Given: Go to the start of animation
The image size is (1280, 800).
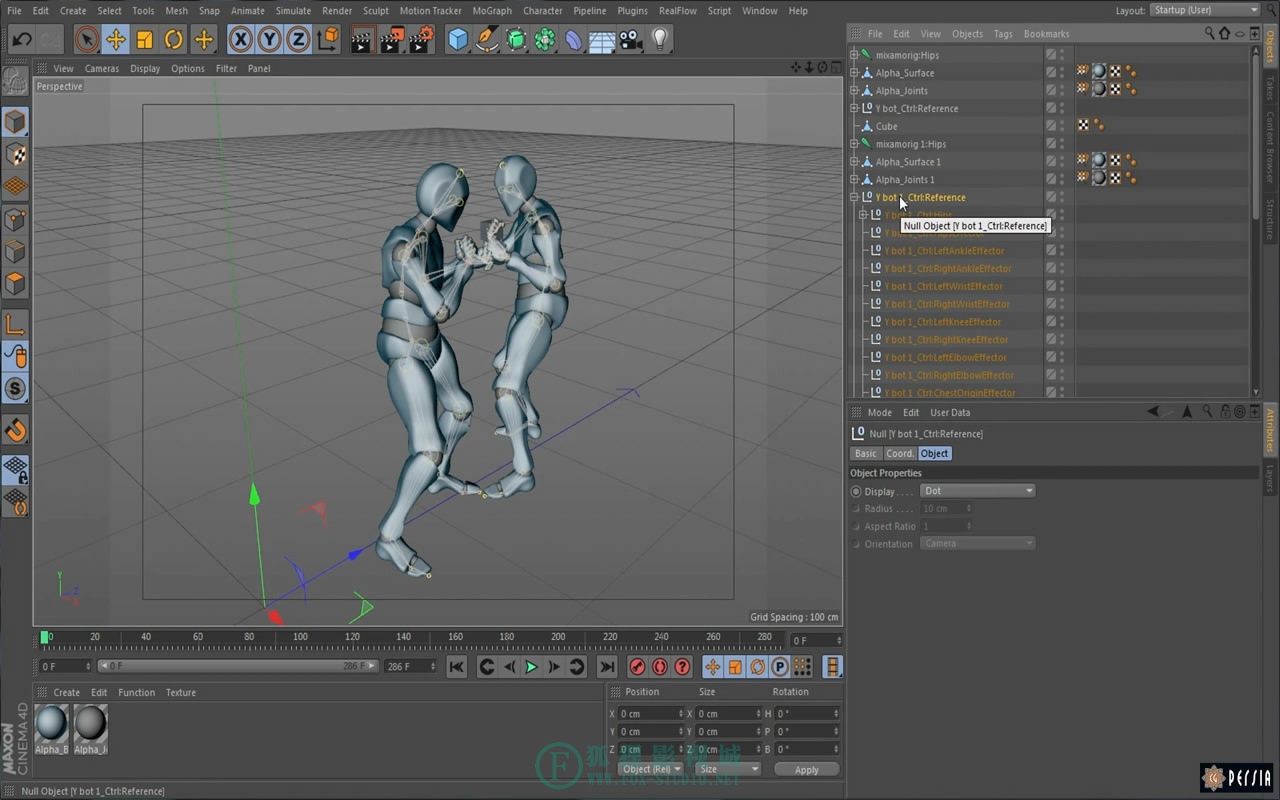Looking at the screenshot, I should [x=456, y=667].
